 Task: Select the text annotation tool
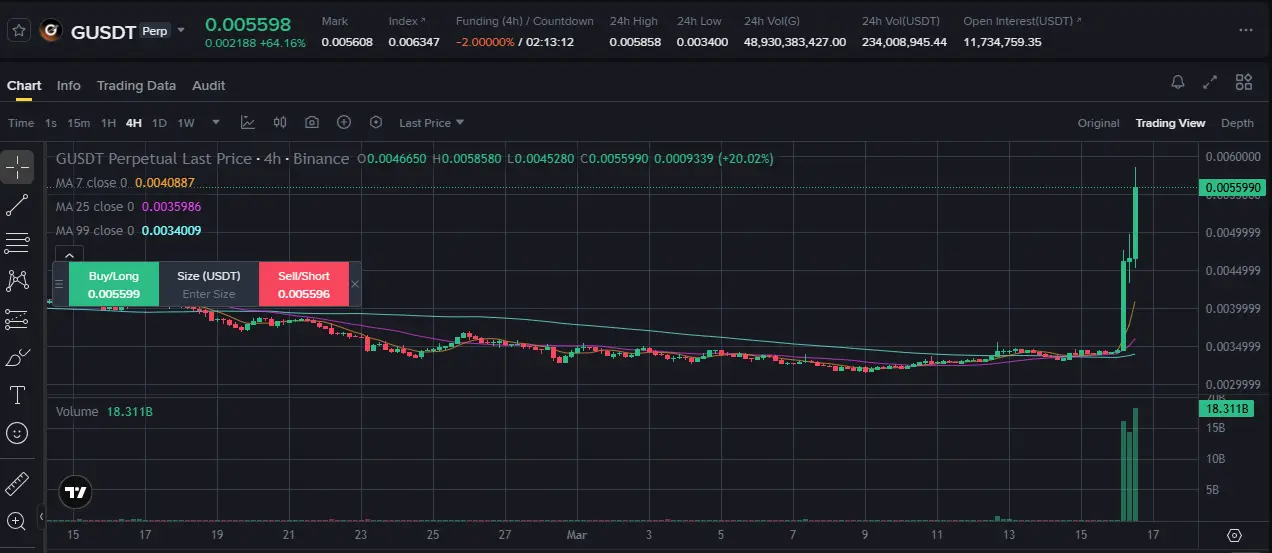[x=17, y=395]
